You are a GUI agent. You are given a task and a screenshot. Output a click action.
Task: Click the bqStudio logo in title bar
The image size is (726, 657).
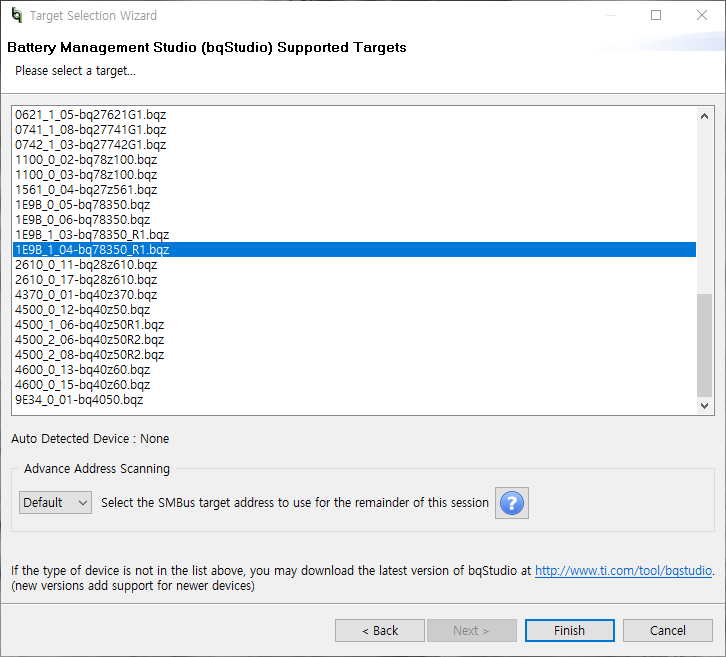click(x=17, y=15)
